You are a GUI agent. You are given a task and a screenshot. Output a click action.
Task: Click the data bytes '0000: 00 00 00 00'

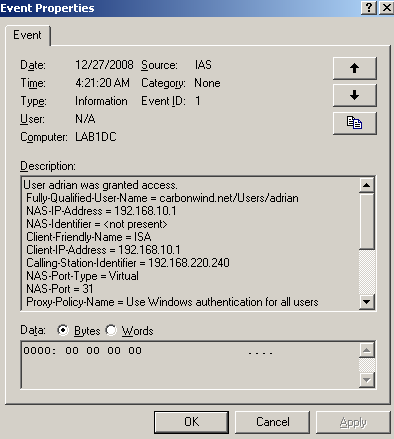point(82,351)
